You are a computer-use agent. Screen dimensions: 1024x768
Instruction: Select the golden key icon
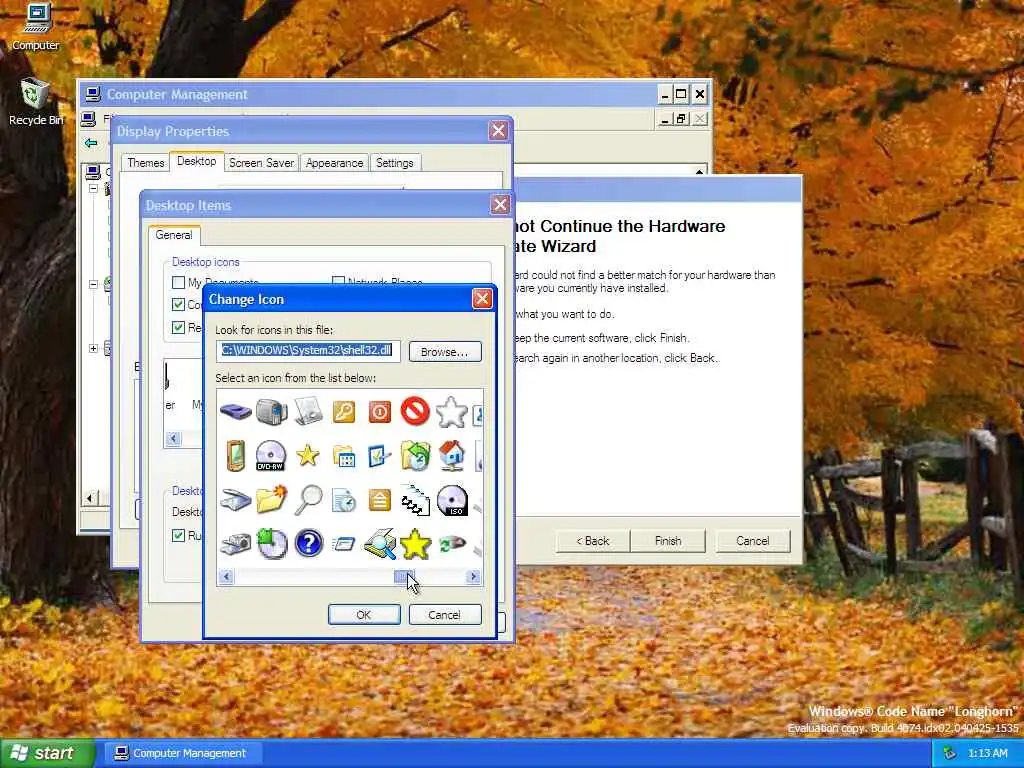point(344,411)
